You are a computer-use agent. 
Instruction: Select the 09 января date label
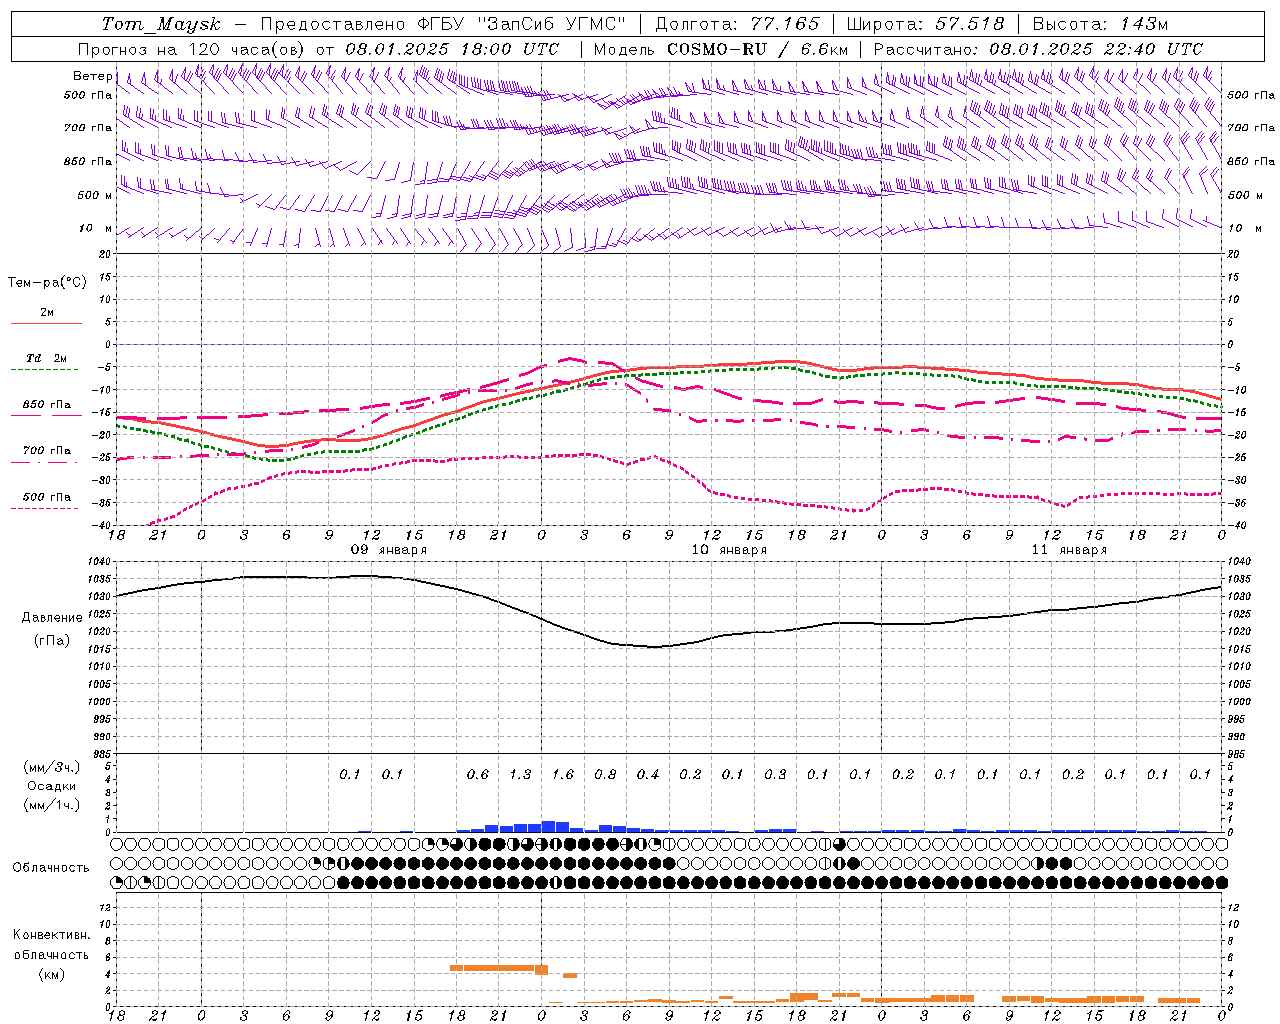388,550
